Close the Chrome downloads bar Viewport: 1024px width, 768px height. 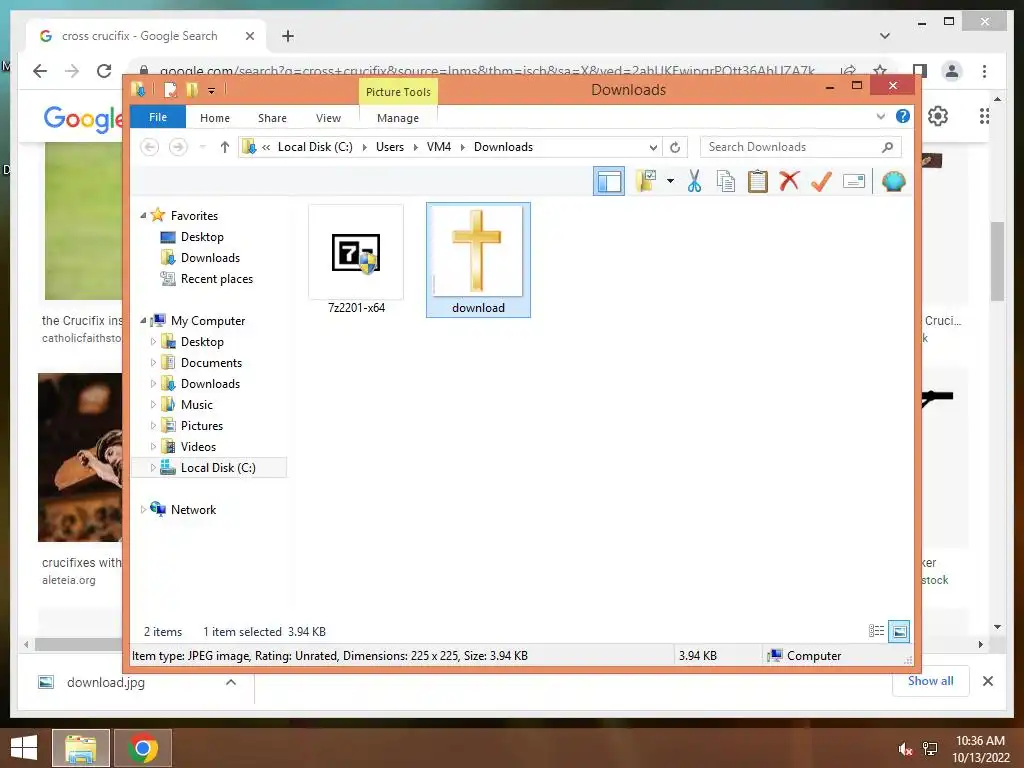point(988,681)
